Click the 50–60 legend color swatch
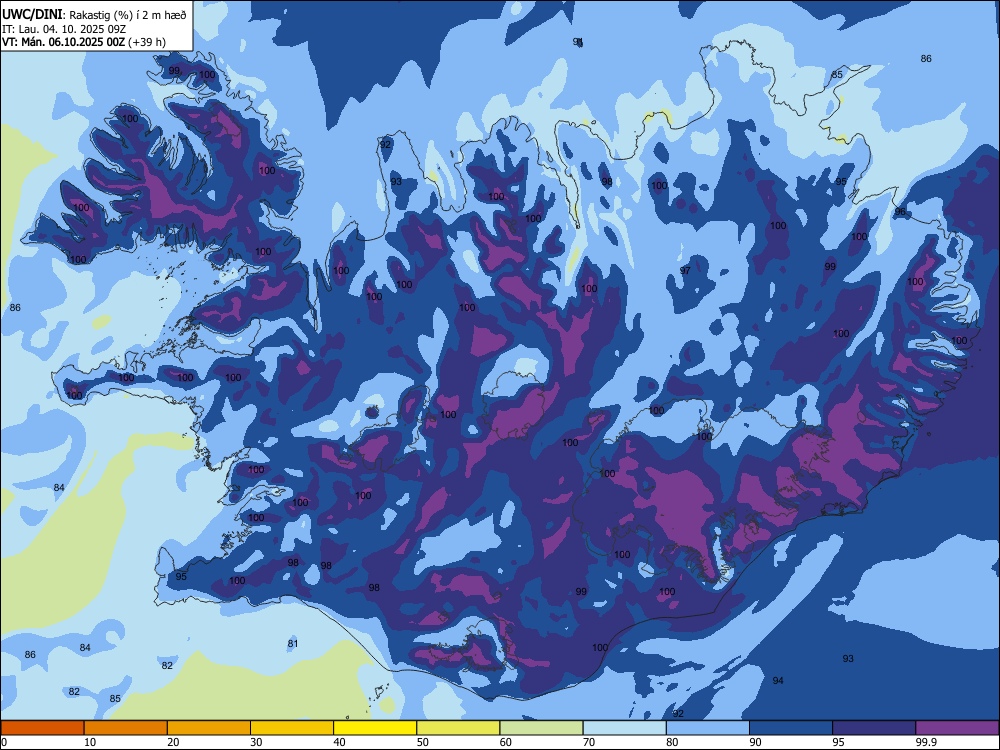The height and width of the screenshot is (750, 1000). (459, 728)
